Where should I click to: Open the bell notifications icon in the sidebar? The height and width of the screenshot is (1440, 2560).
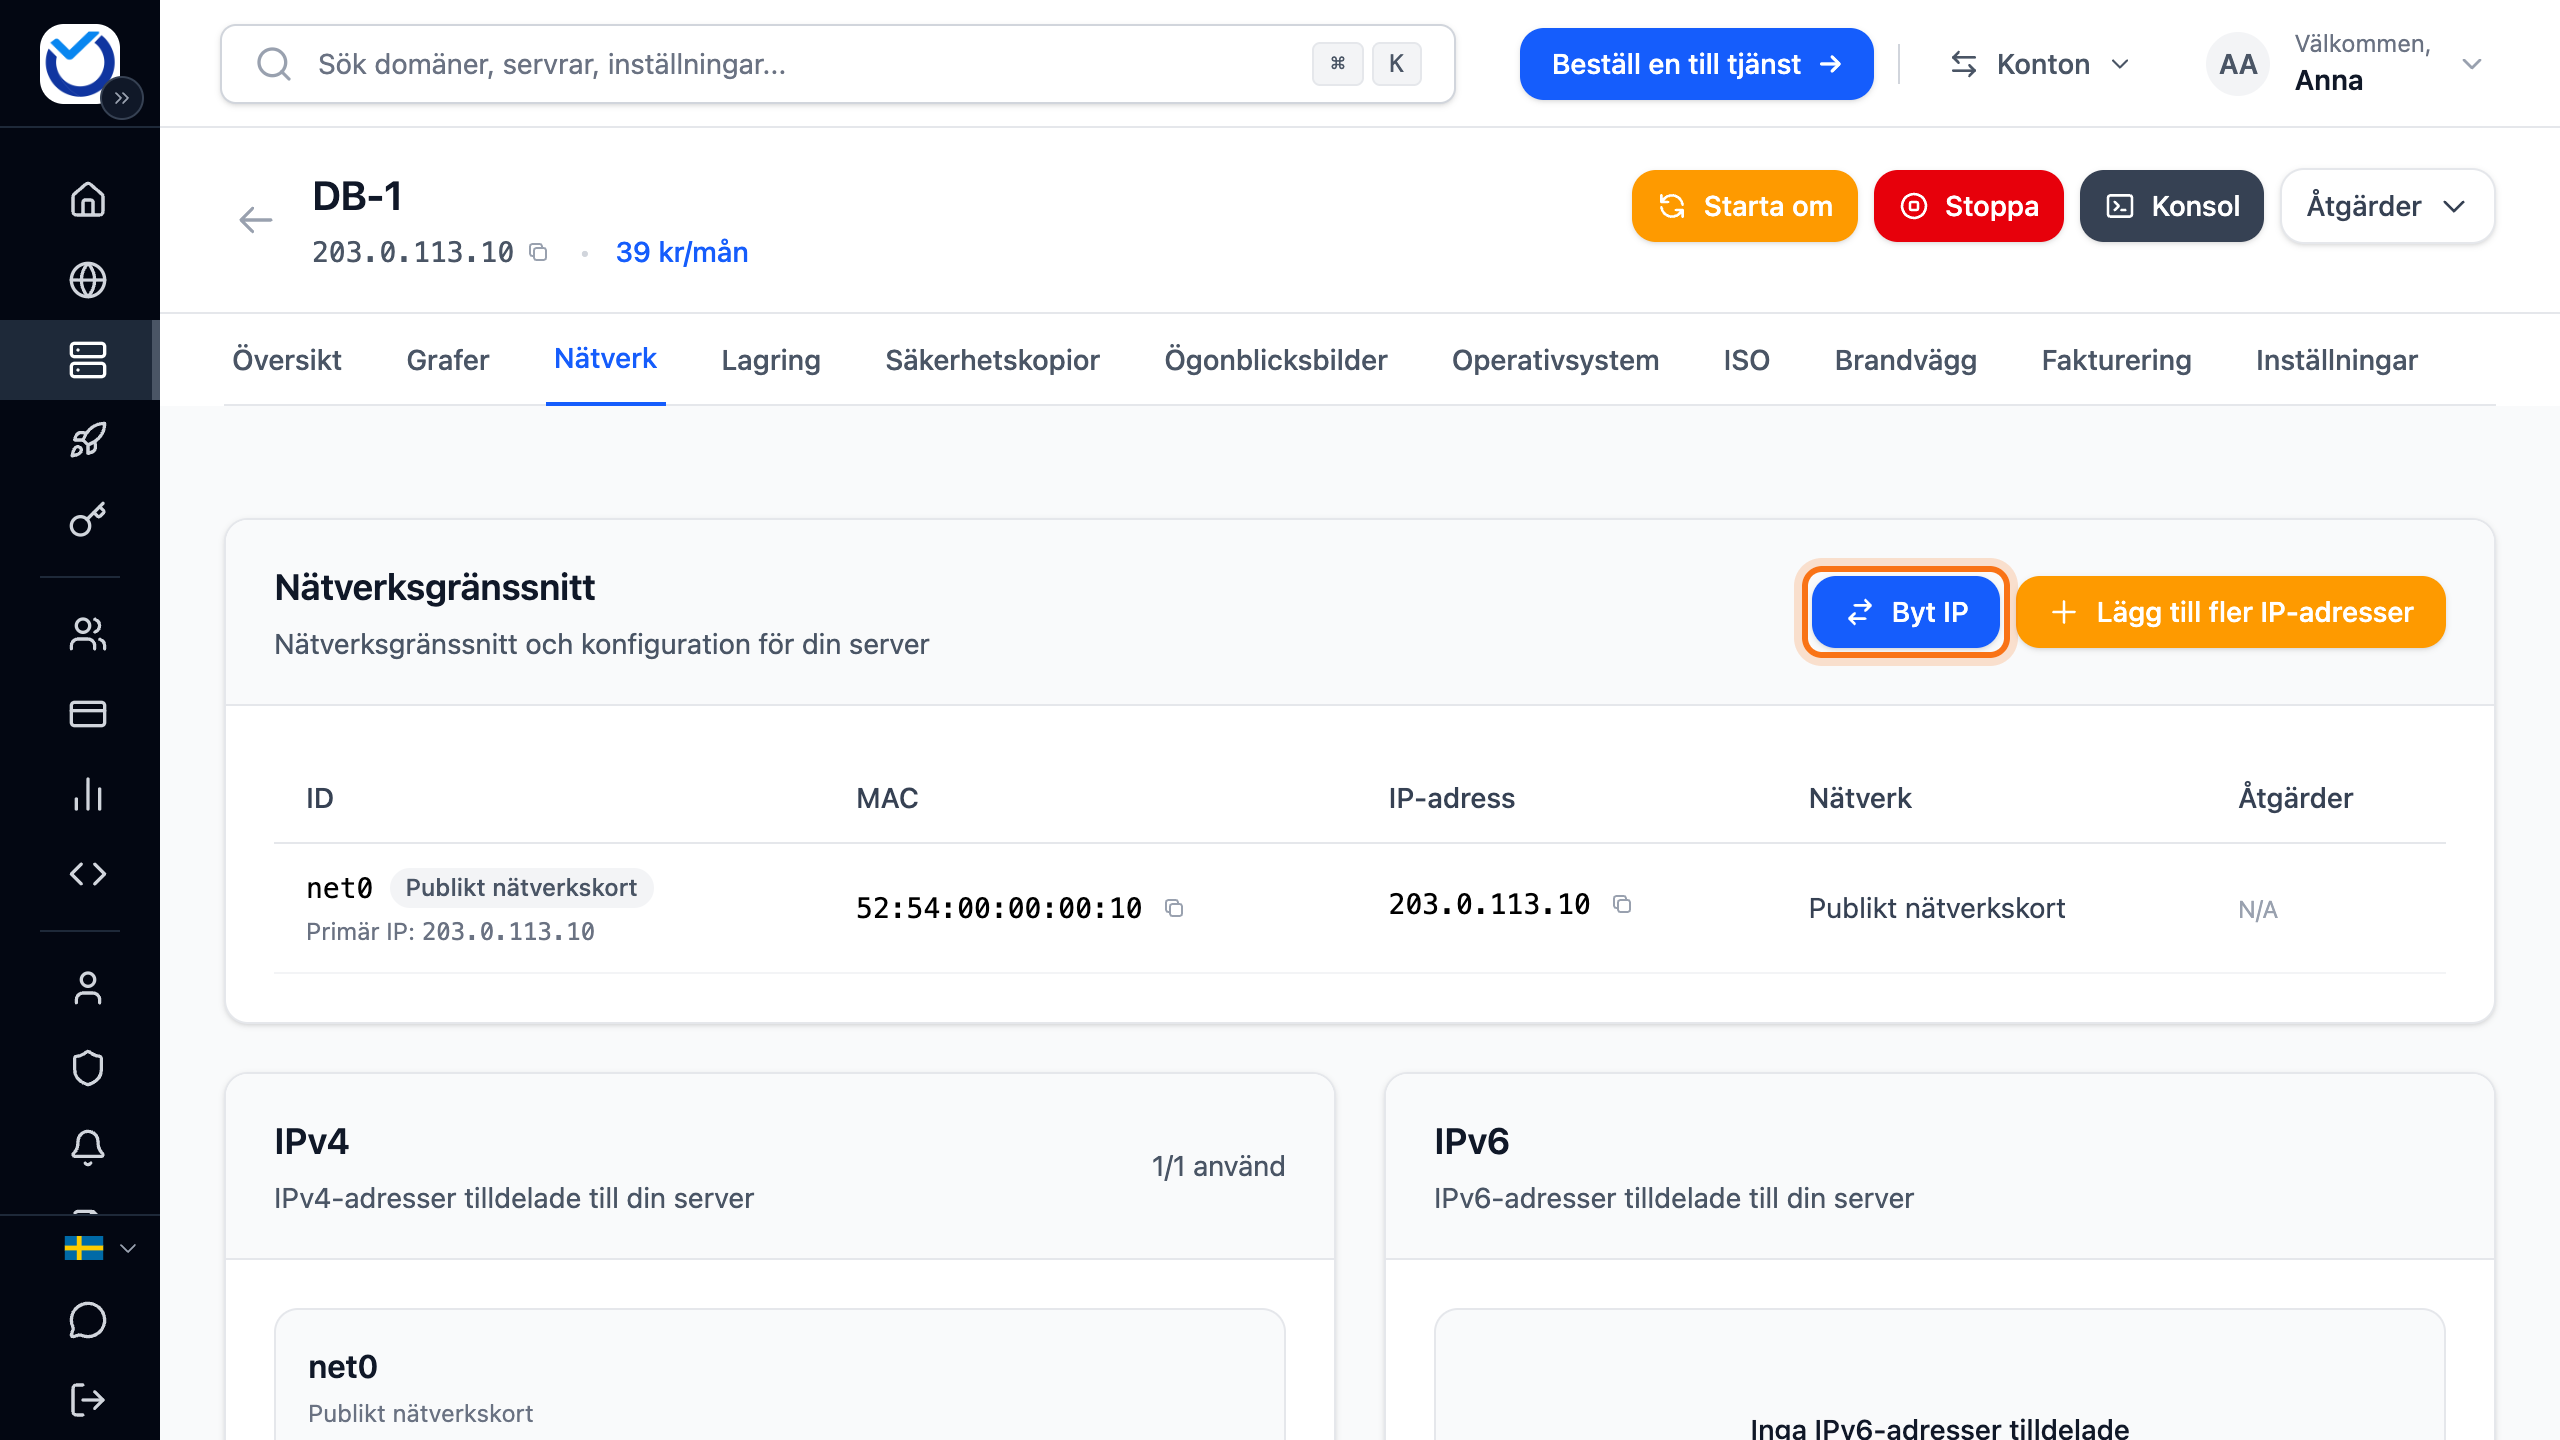[88, 1148]
